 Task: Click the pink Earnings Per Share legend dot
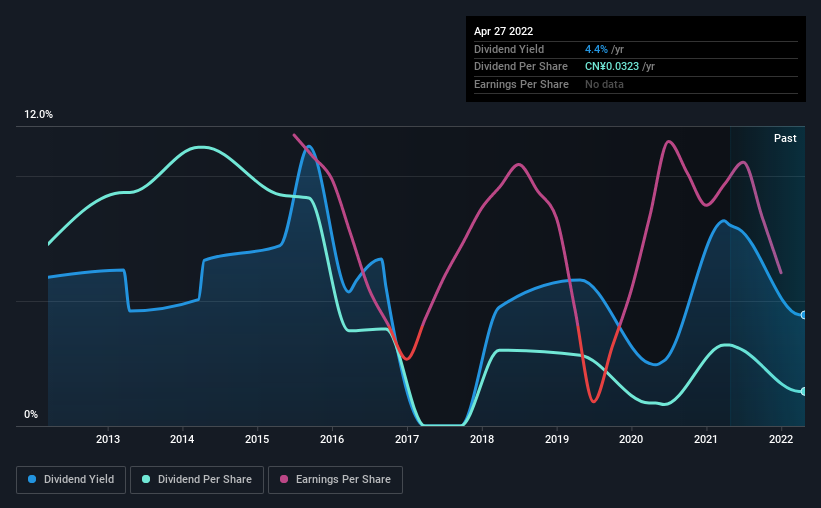pyautogui.click(x=284, y=479)
